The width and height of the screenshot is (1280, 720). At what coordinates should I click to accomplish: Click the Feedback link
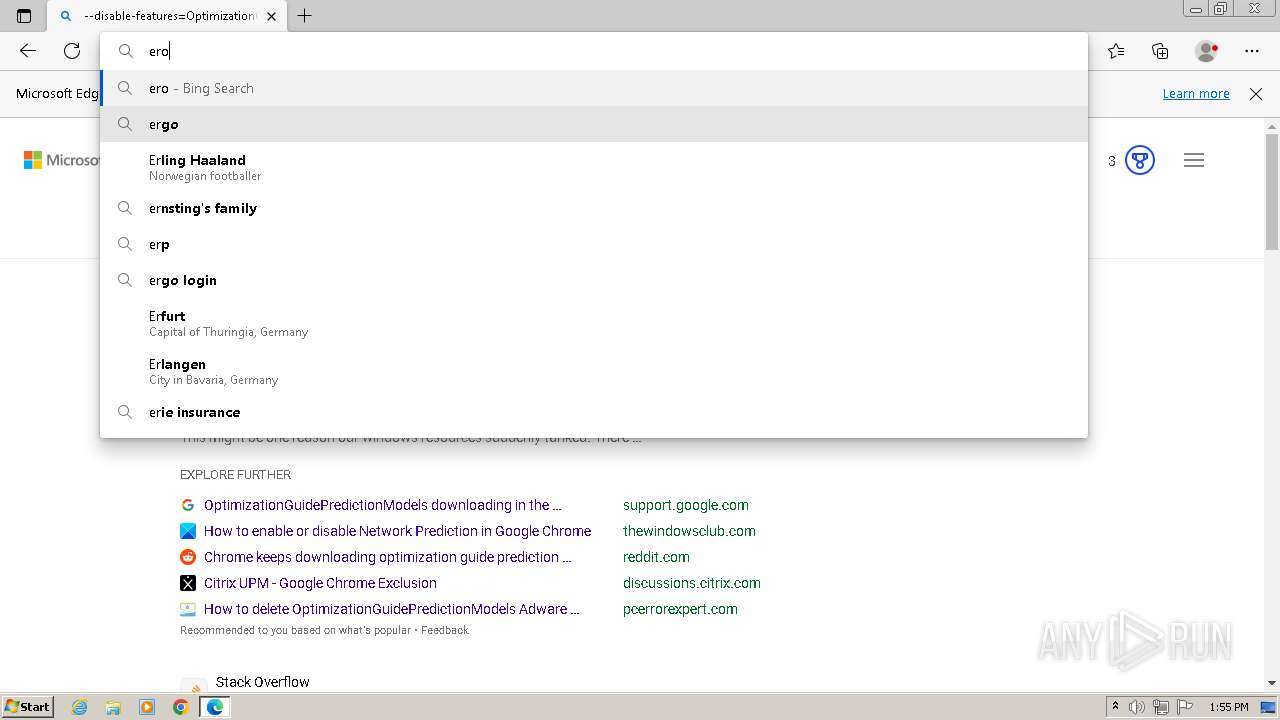(445, 630)
